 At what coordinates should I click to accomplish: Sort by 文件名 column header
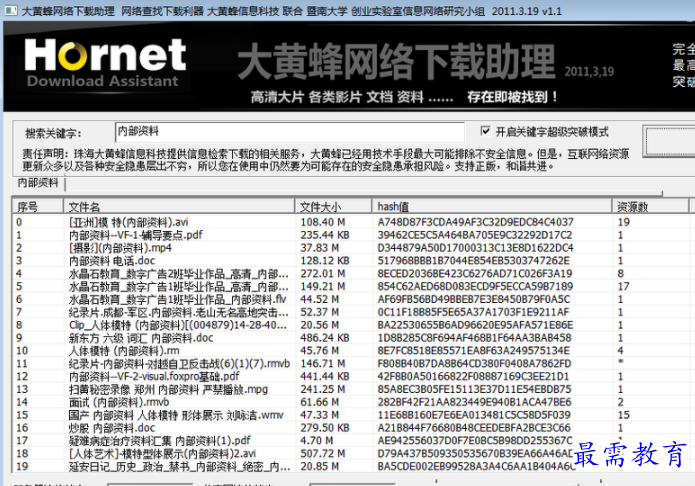tap(179, 206)
